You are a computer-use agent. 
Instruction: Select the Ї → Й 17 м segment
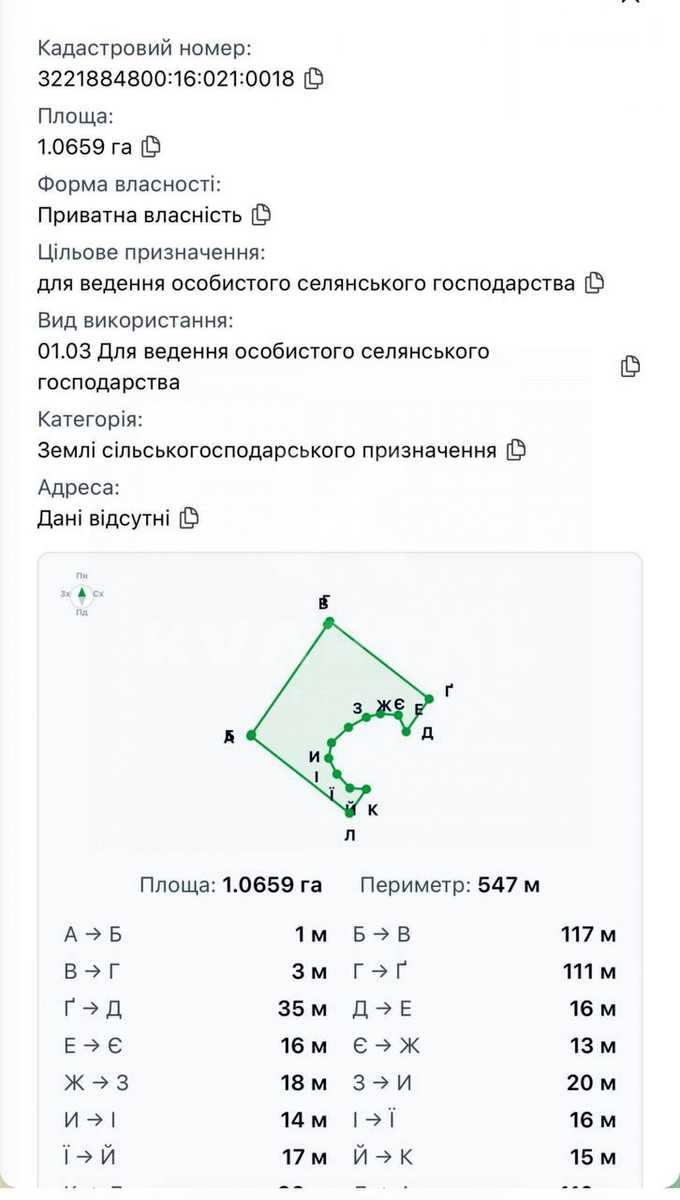[x=195, y=1157]
